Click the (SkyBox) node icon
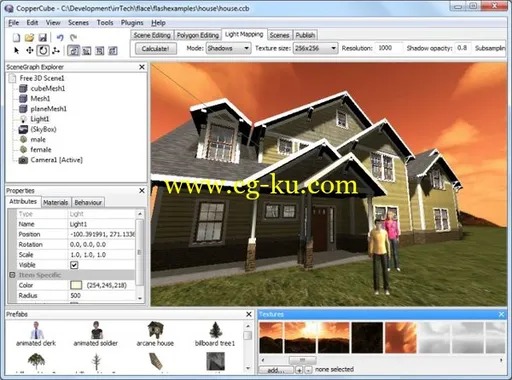 click(23, 129)
